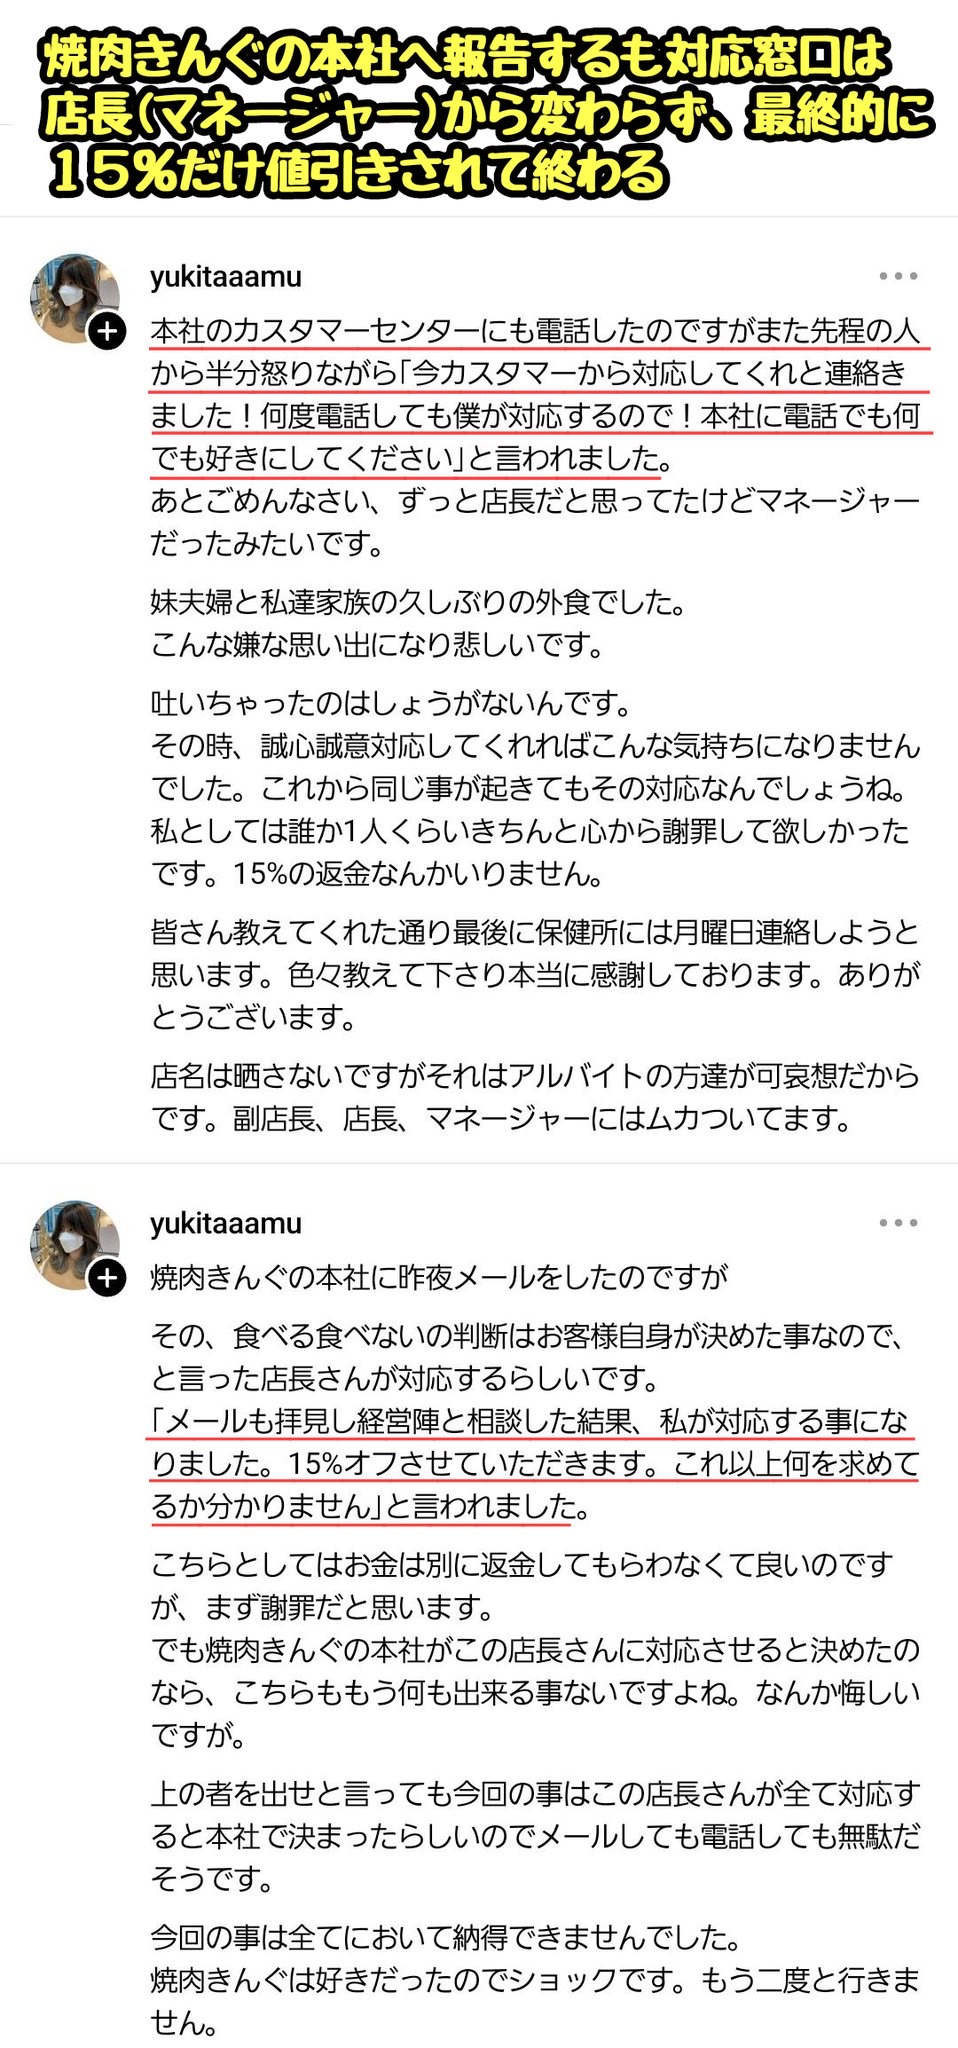Select the sentence あとごめんなさい、ずっと店長だと思ってた
This screenshot has width=958, height=2048.
pyautogui.click(x=535, y=523)
